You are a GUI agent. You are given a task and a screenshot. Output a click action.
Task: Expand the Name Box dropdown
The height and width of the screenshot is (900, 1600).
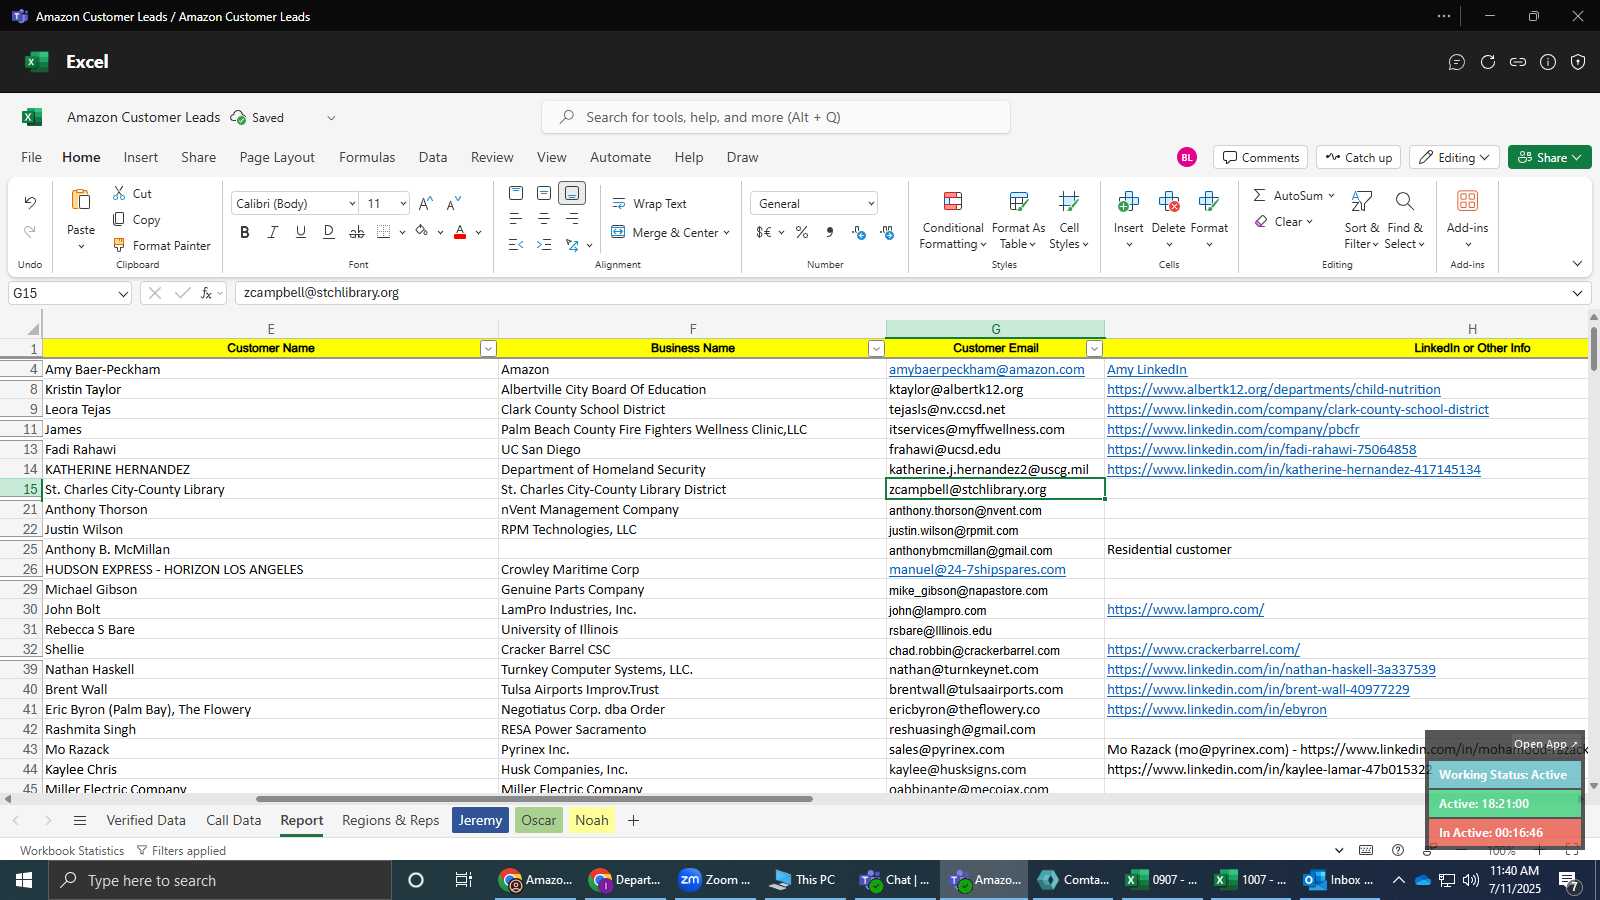[123, 293]
